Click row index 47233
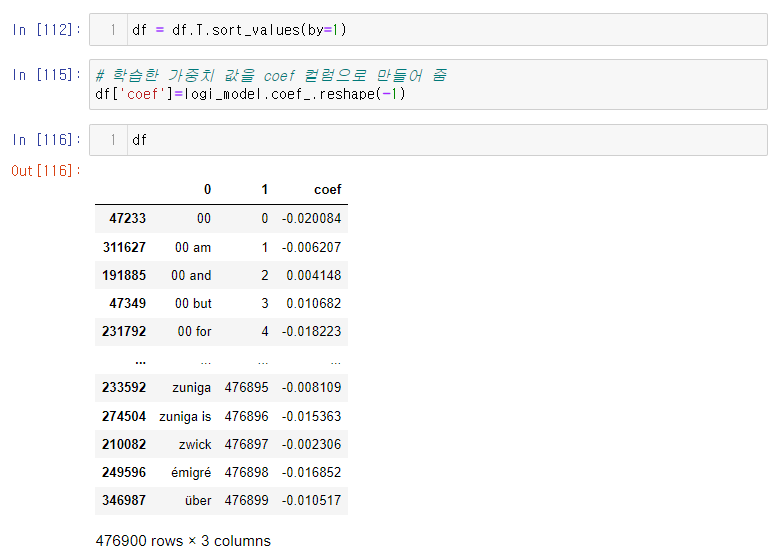 tap(128, 218)
